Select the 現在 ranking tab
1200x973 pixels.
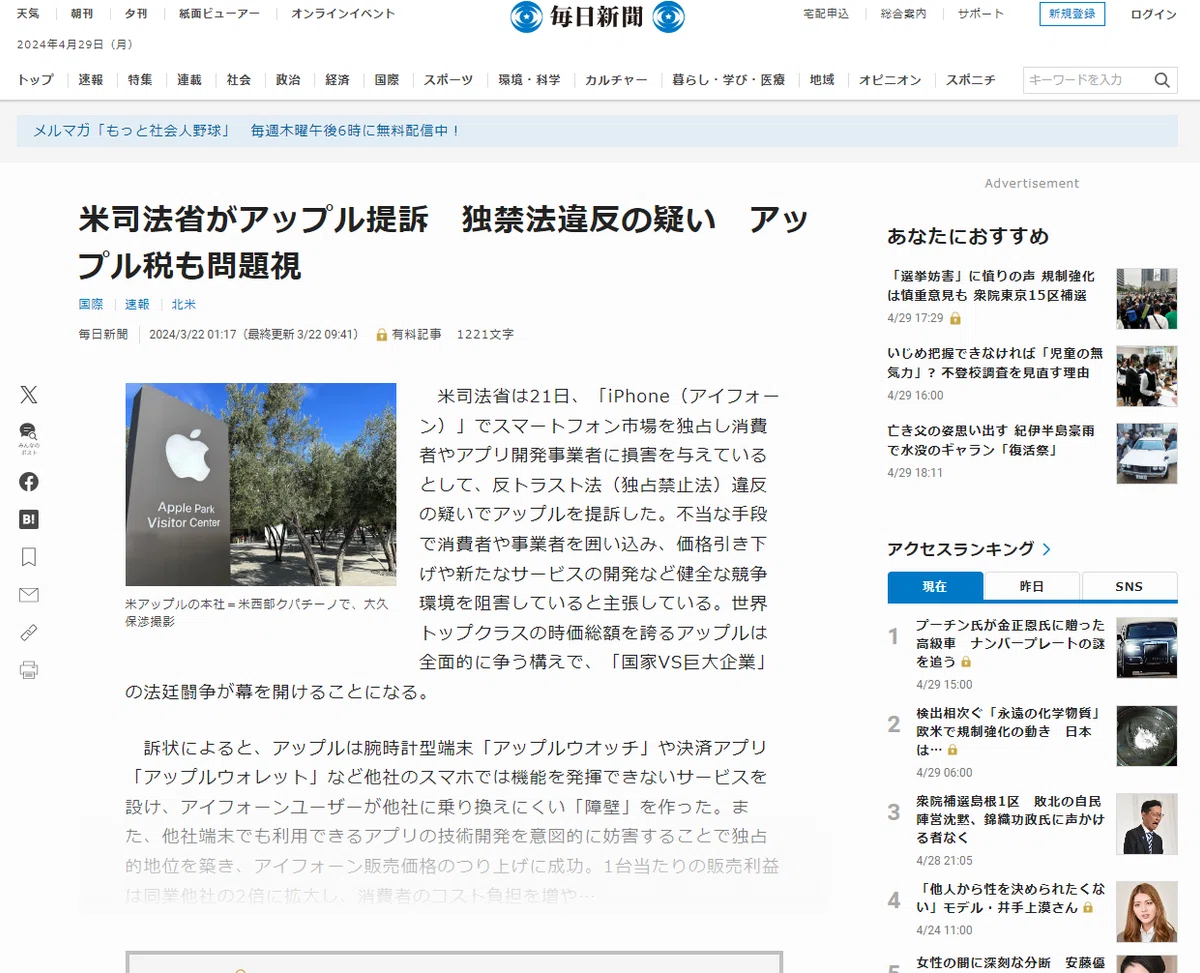tap(935, 587)
